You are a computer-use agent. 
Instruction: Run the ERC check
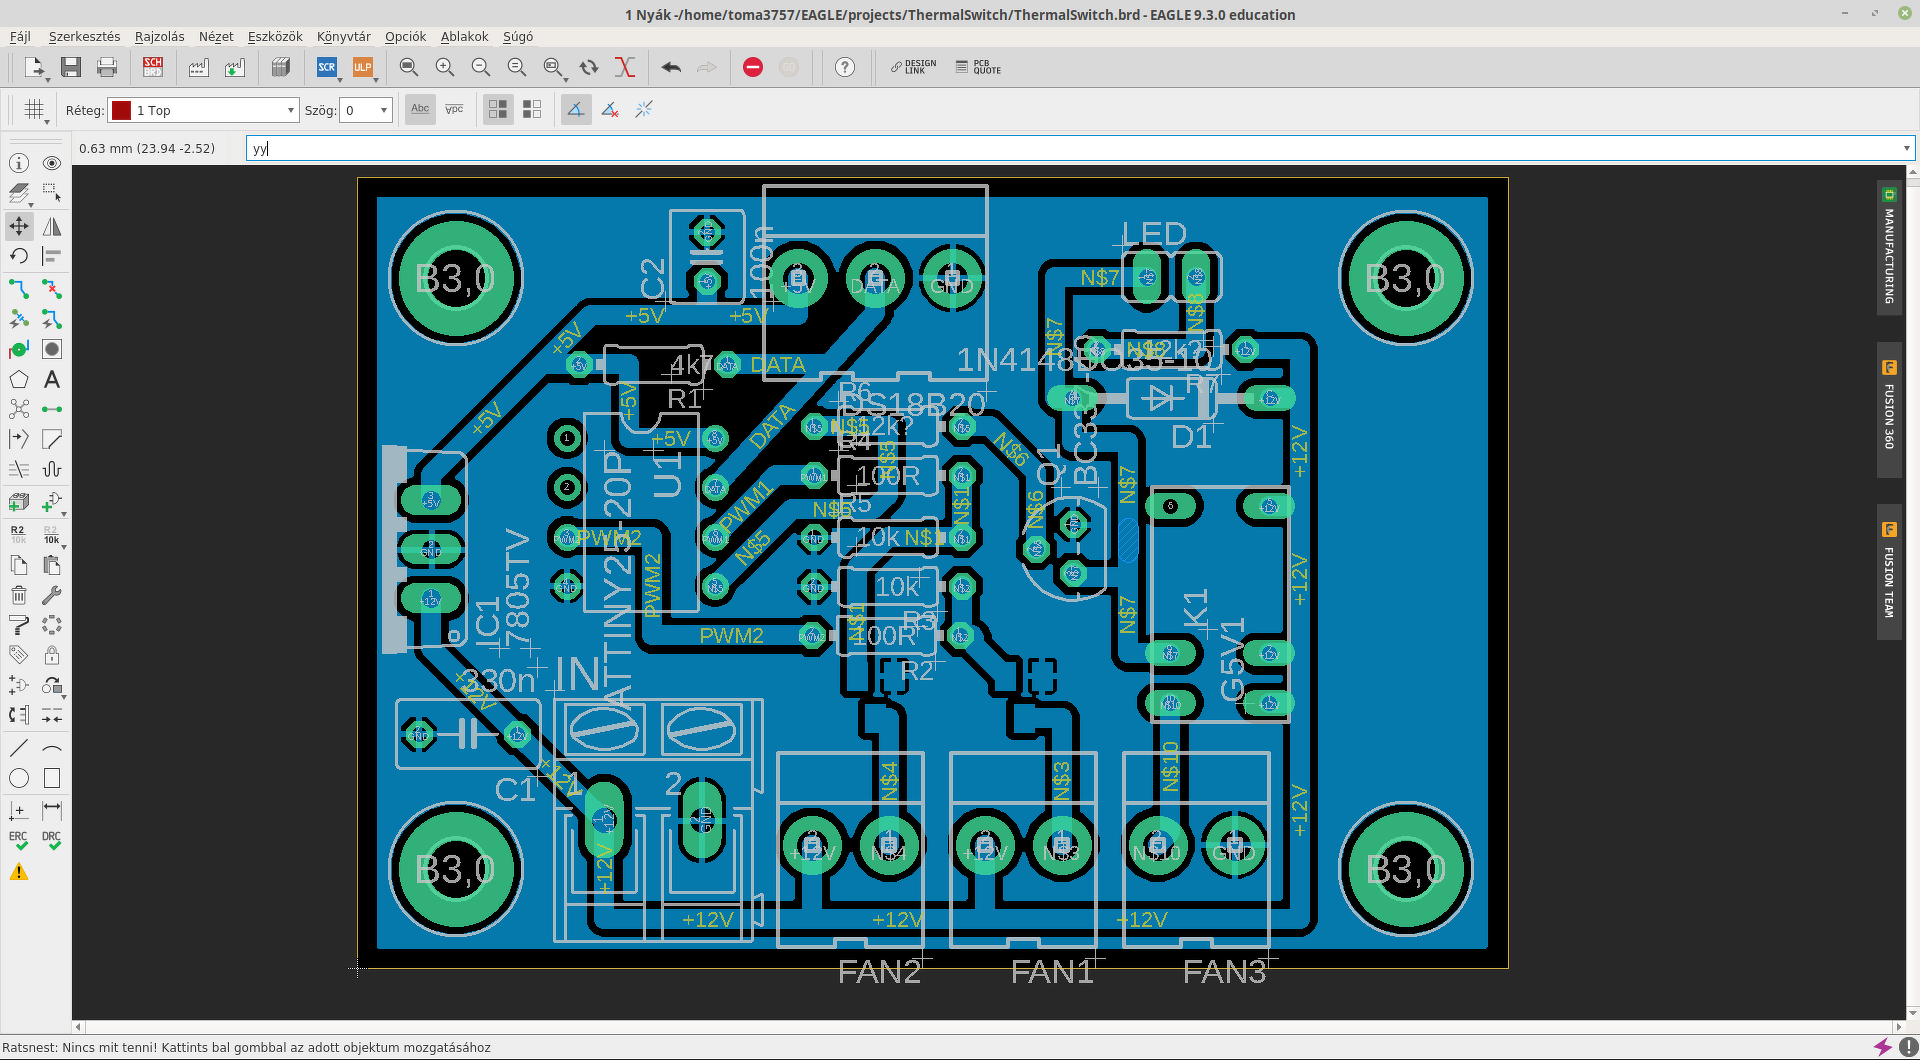[19, 840]
